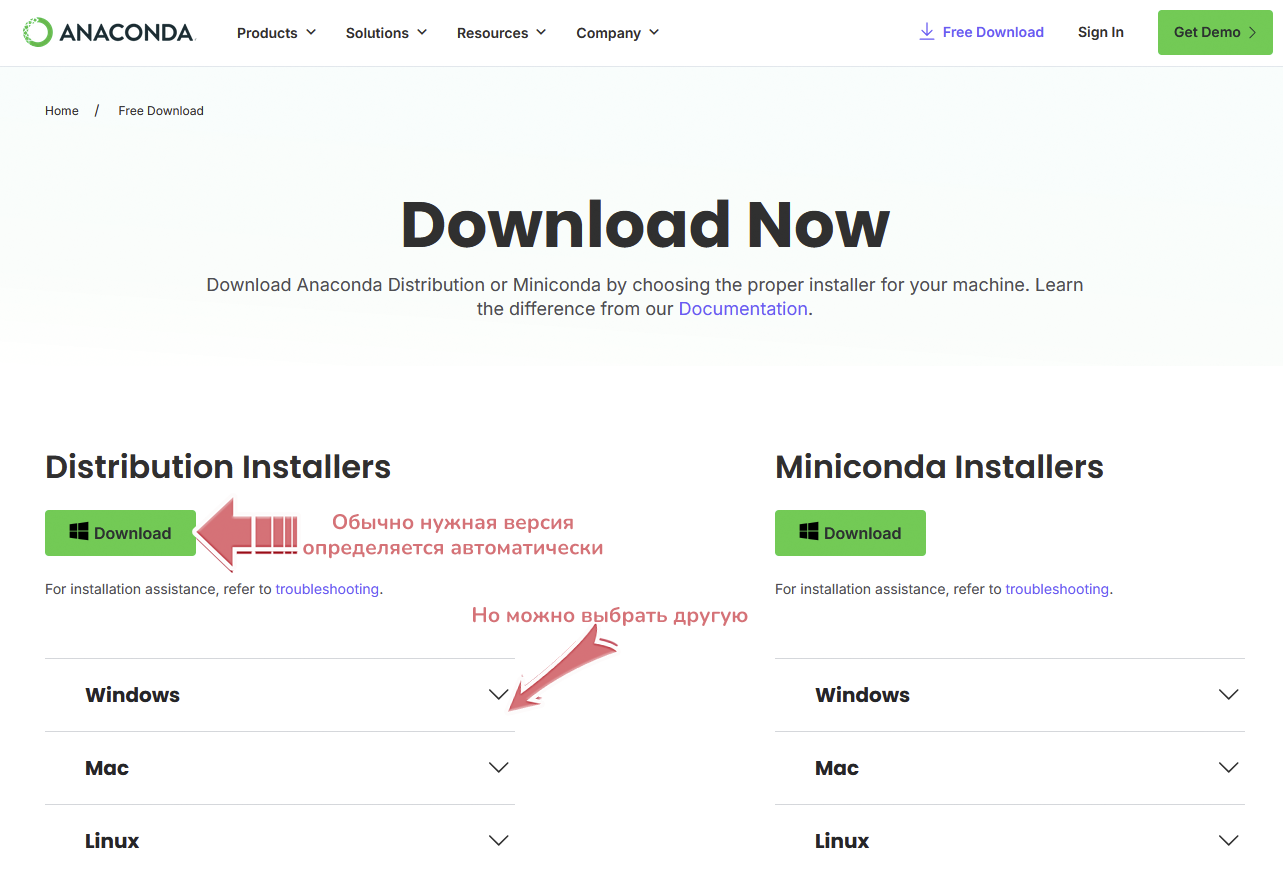1283x873 pixels.
Task: Click the Sign In link
Action: [x=1100, y=32]
